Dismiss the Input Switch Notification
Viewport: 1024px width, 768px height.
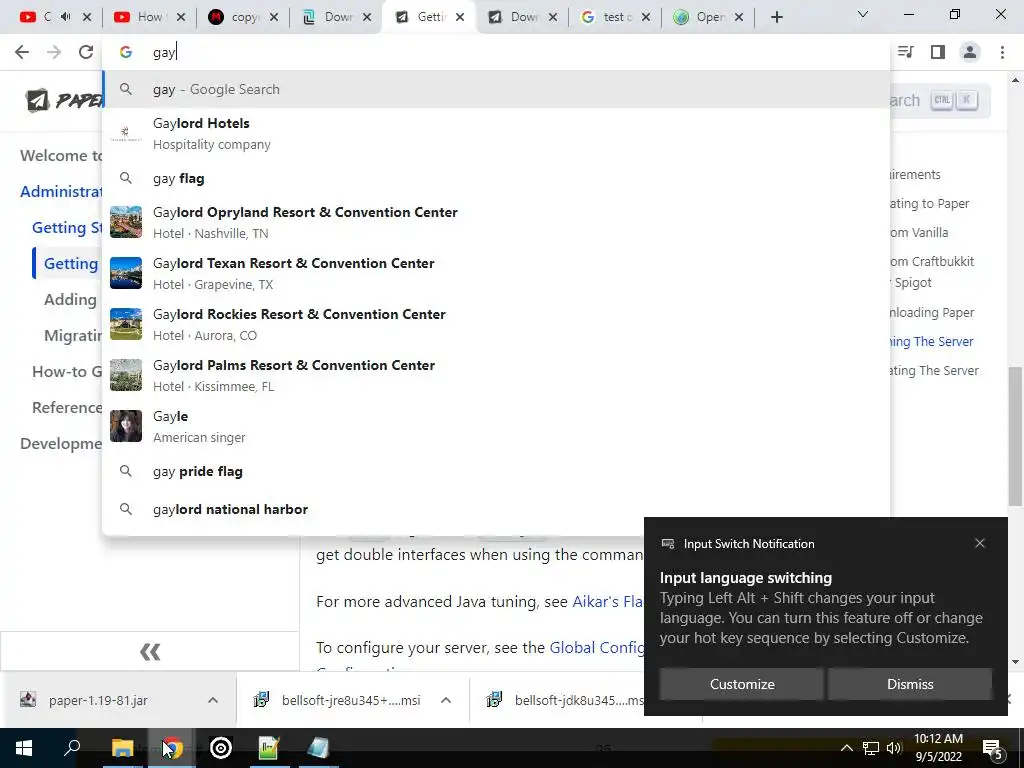pyautogui.click(x=910, y=684)
